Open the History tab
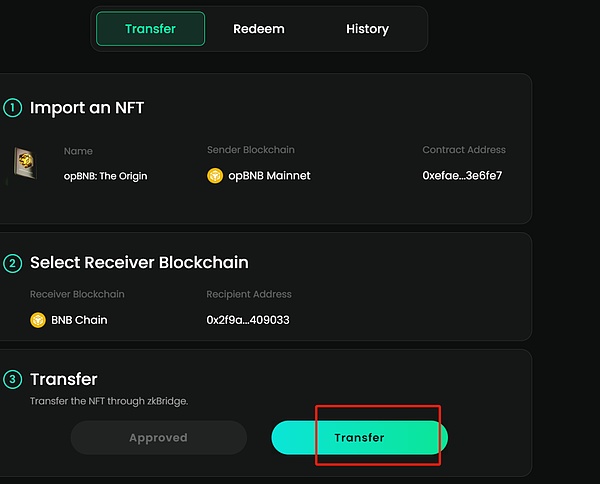The width and height of the screenshot is (600, 484). click(x=367, y=29)
